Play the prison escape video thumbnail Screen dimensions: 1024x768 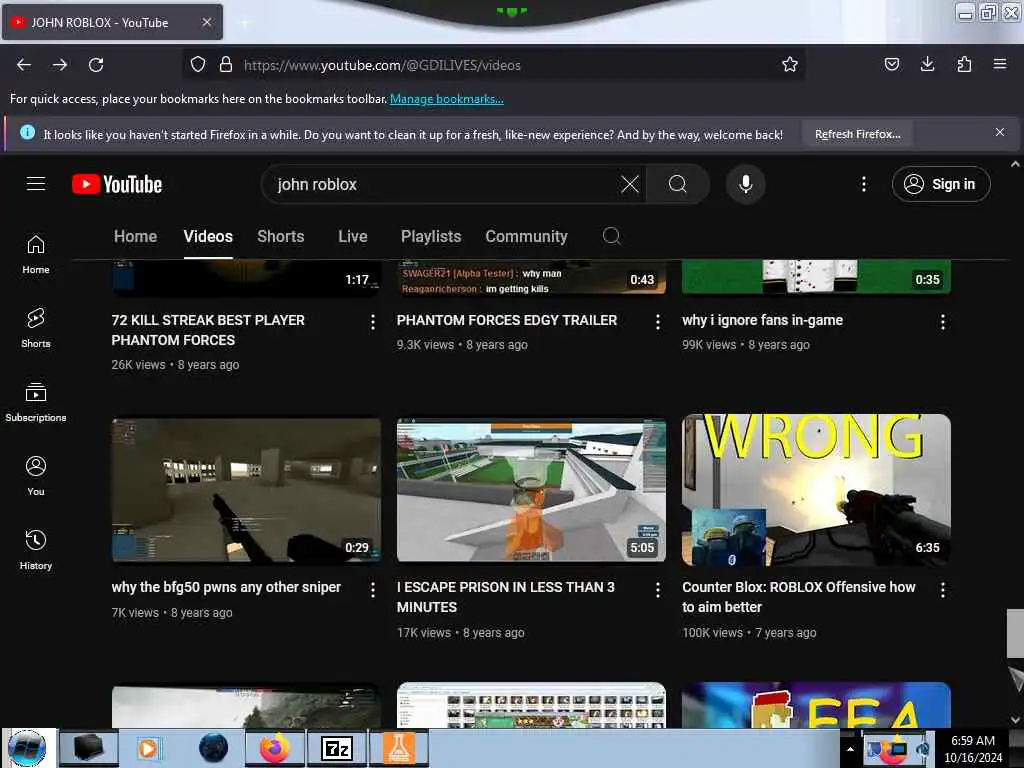click(x=531, y=490)
